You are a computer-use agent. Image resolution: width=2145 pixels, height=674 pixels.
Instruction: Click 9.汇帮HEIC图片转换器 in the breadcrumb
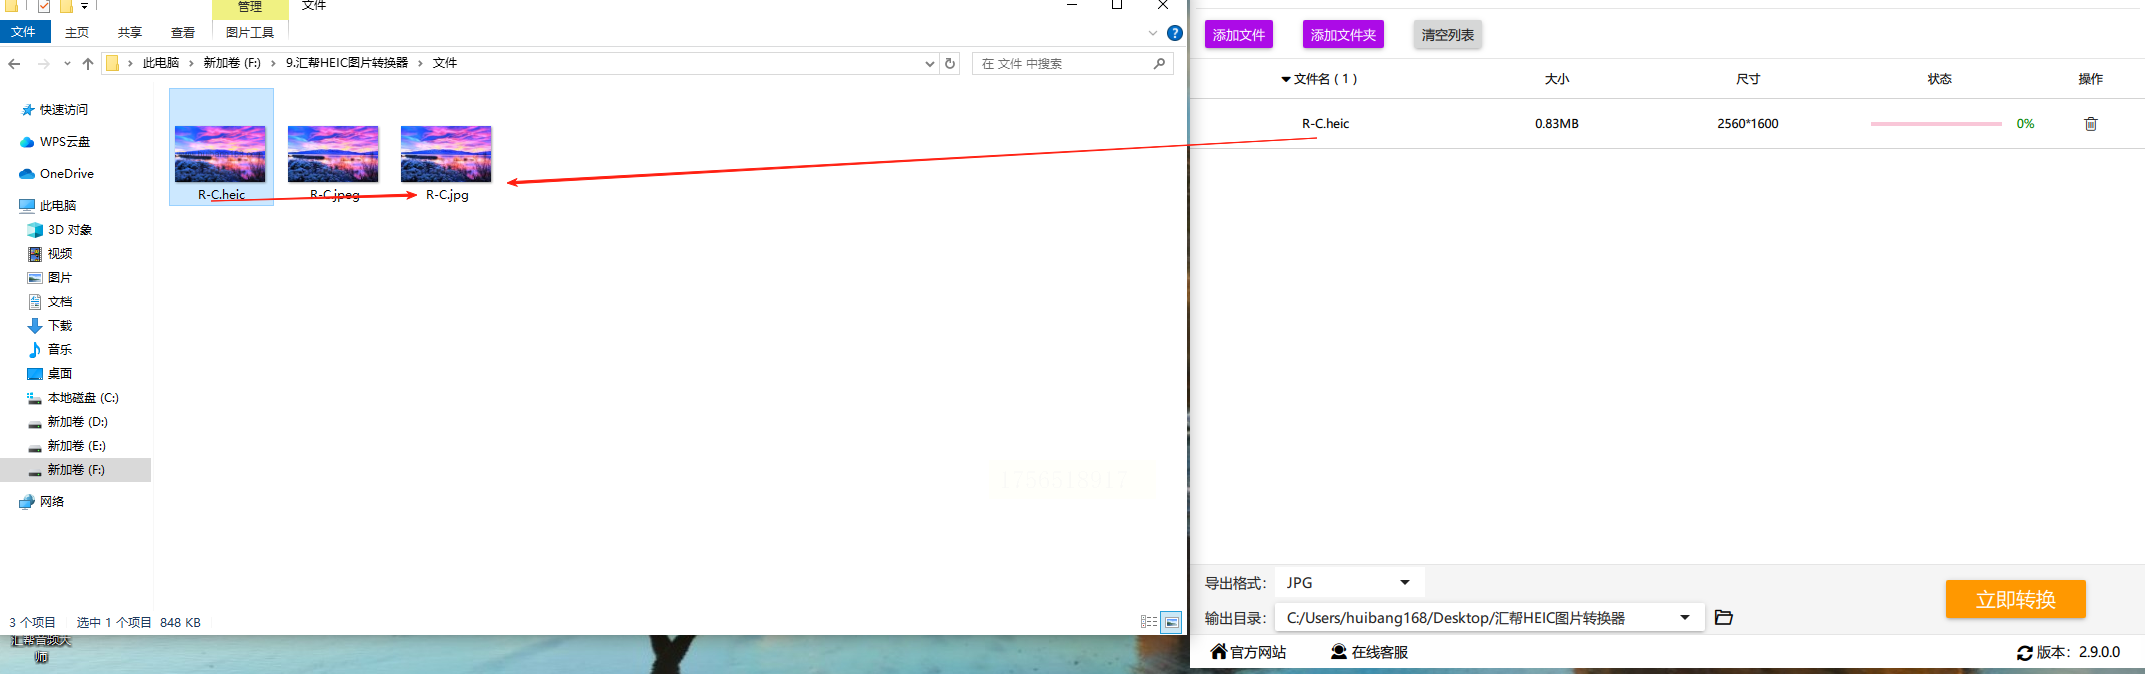click(x=347, y=63)
